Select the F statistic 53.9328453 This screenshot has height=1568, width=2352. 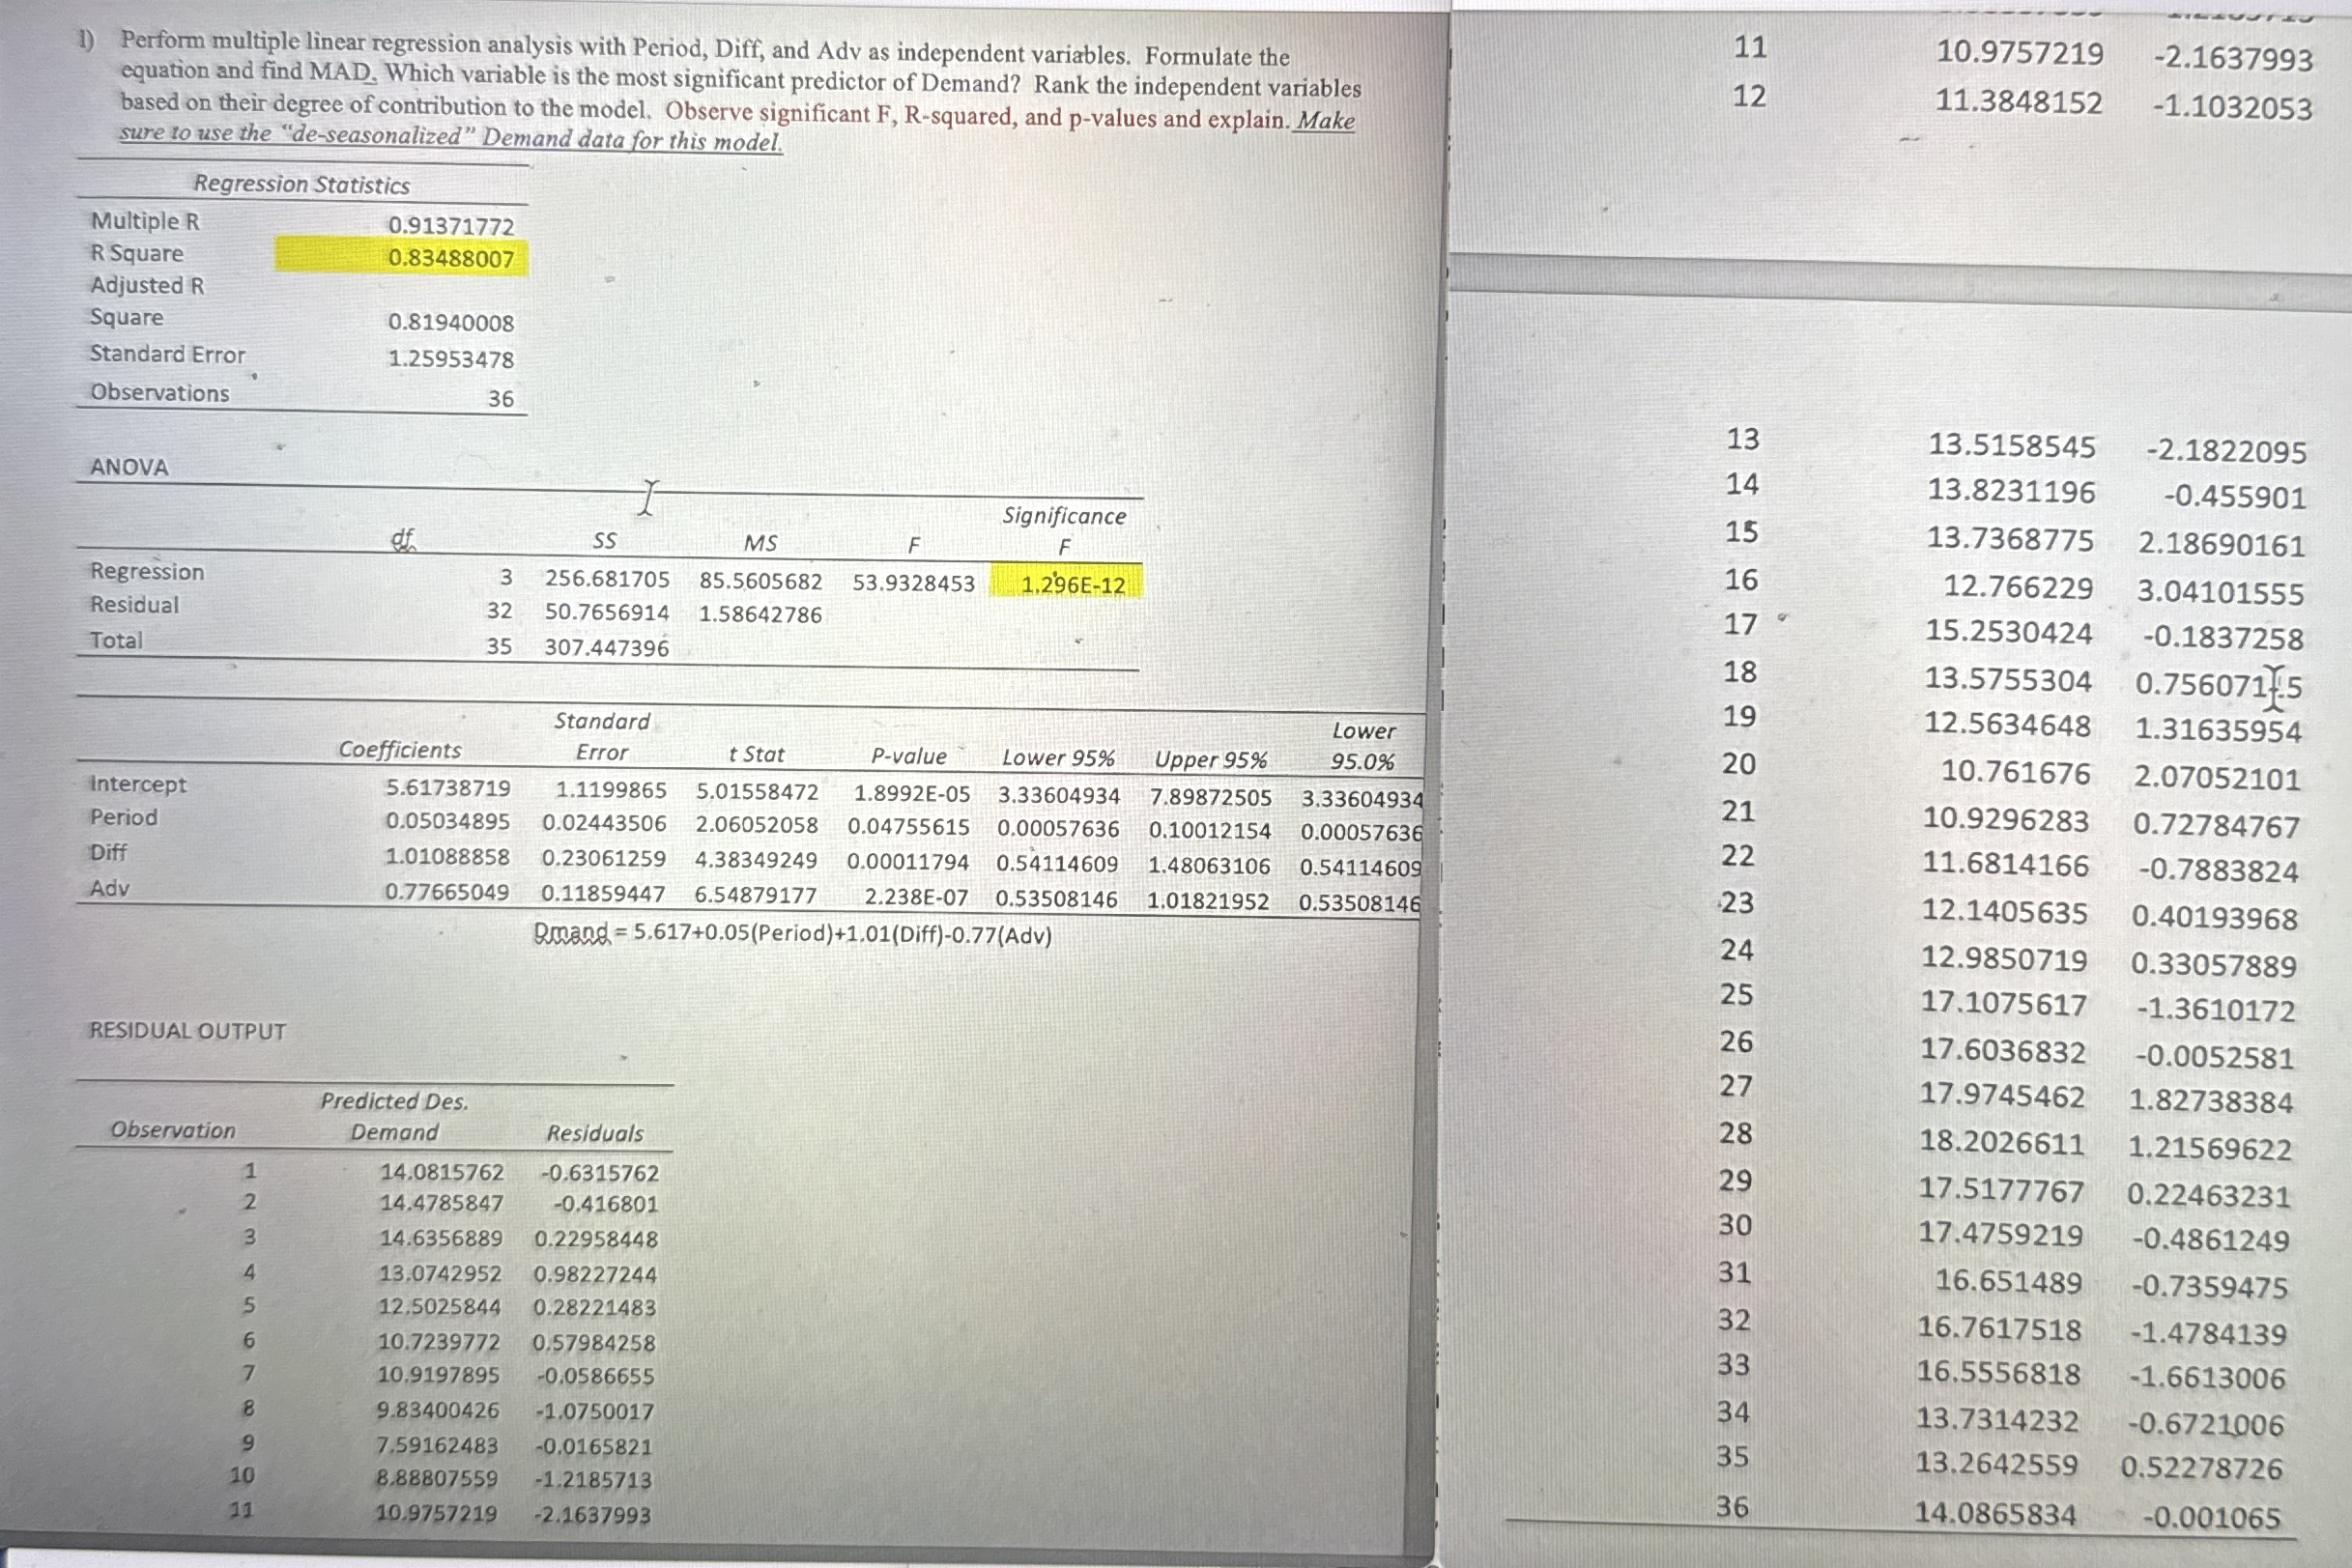pyautogui.click(x=912, y=583)
